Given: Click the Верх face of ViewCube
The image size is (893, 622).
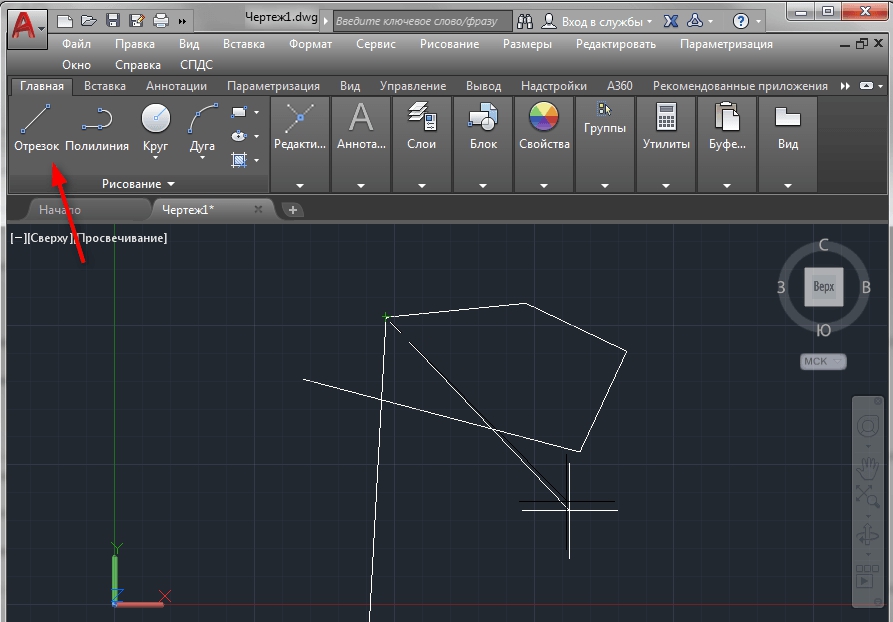Looking at the screenshot, I should click(824, 287).
